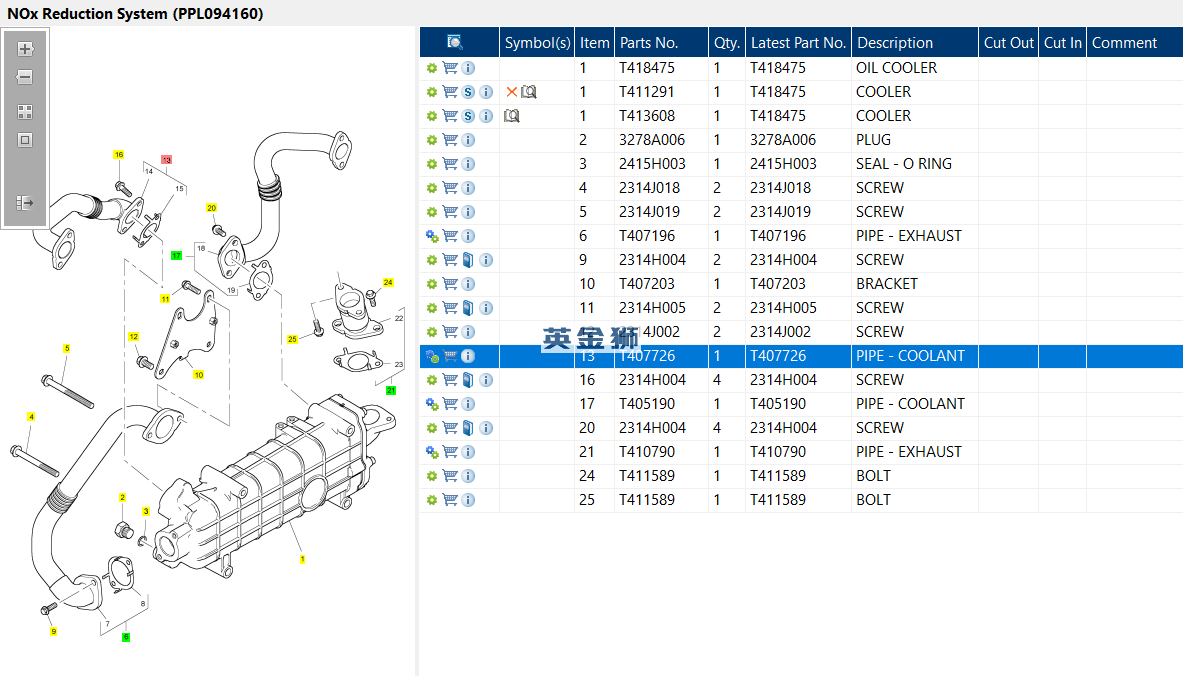Image resolution: width=1183 pixels, height=676 pixels.
Task: Click the single-square fit view icon
Action: pyautogui.click(x=25, y=140)
